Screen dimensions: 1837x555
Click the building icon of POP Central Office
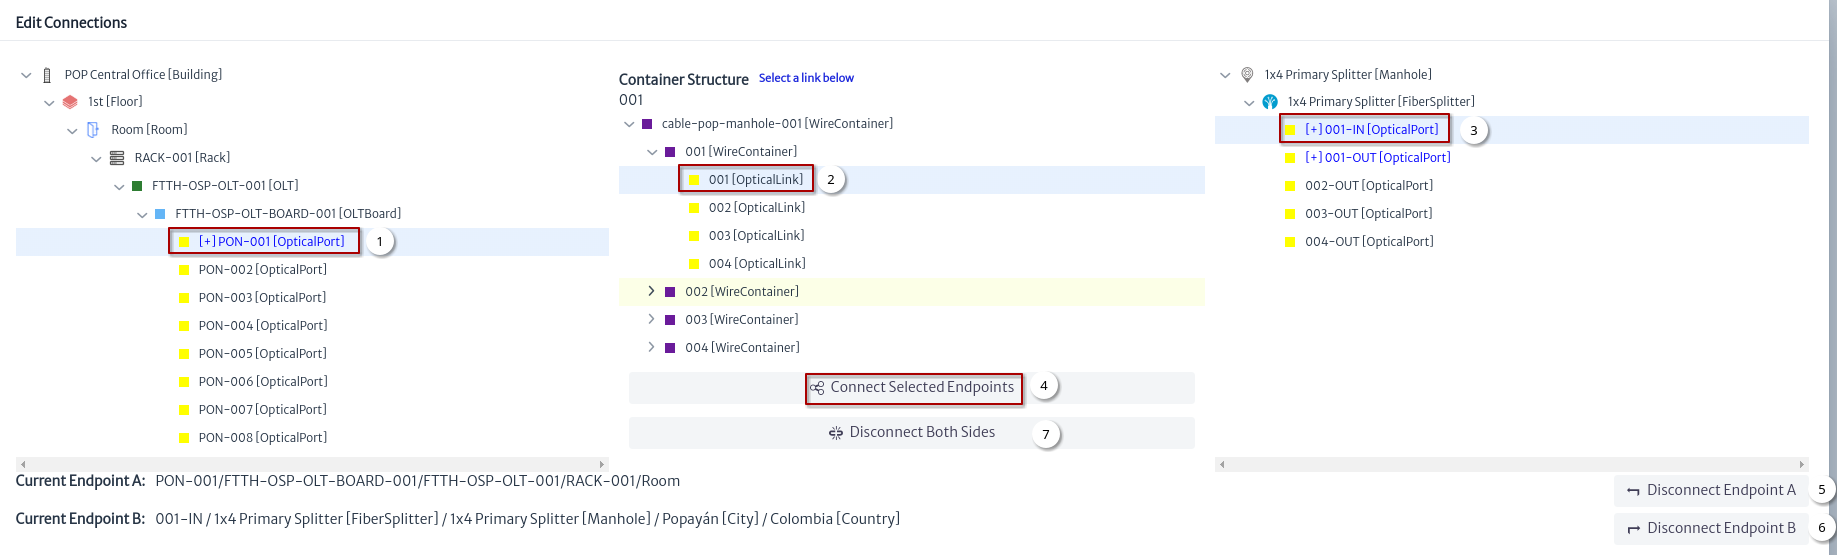[47, 75]
